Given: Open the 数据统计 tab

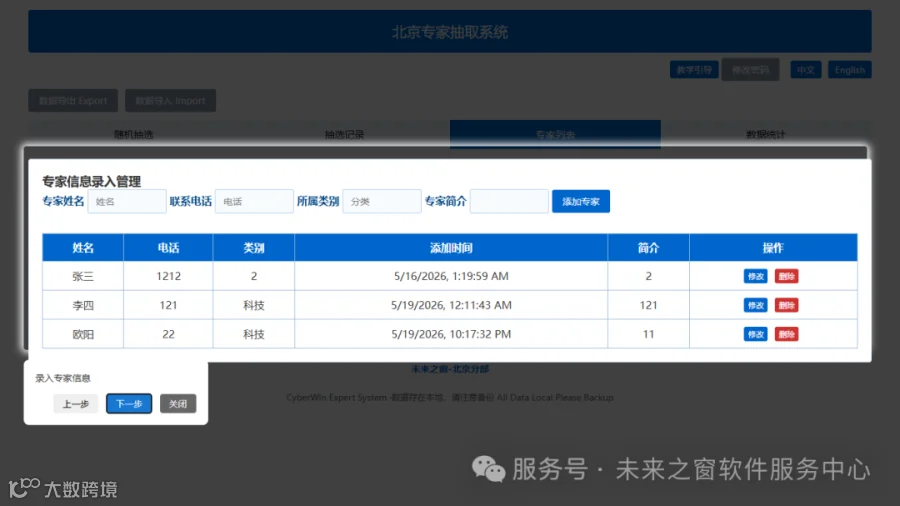Looking at the screenshot, I should (766, 134).
